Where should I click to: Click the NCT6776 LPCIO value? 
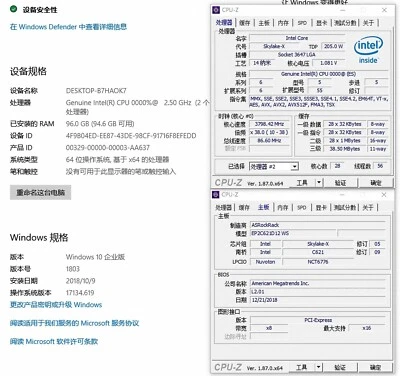318,262
